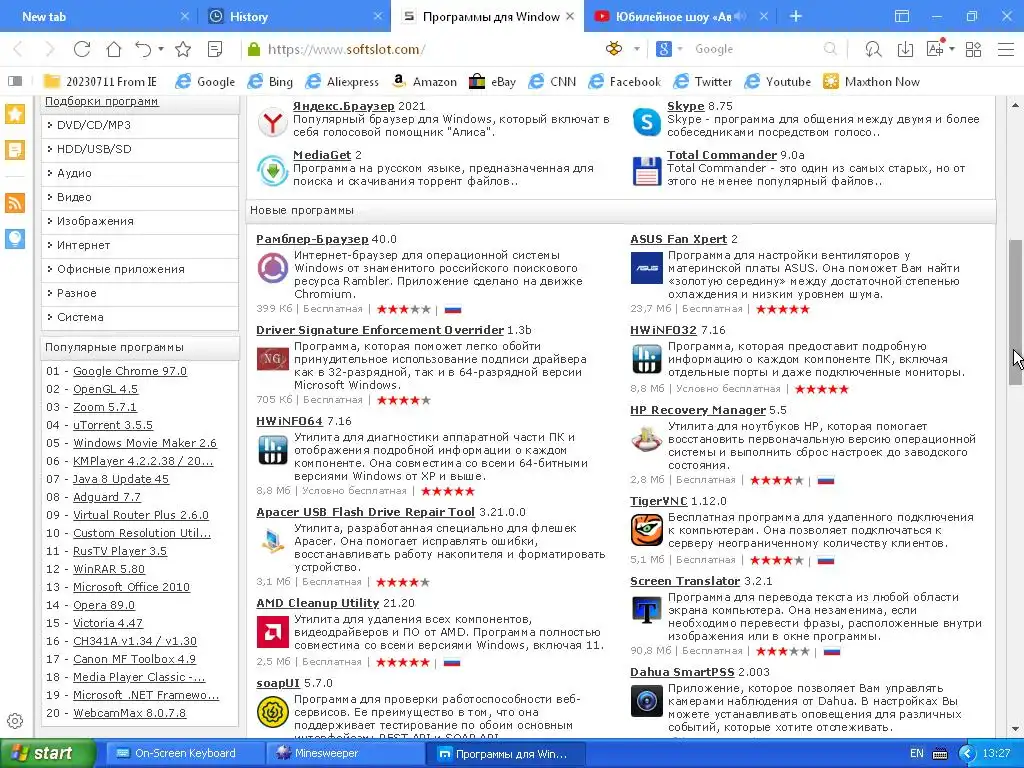Click the Dahua SmartPSS camera icon
The image size is (1024, 768).
[647, 701]
